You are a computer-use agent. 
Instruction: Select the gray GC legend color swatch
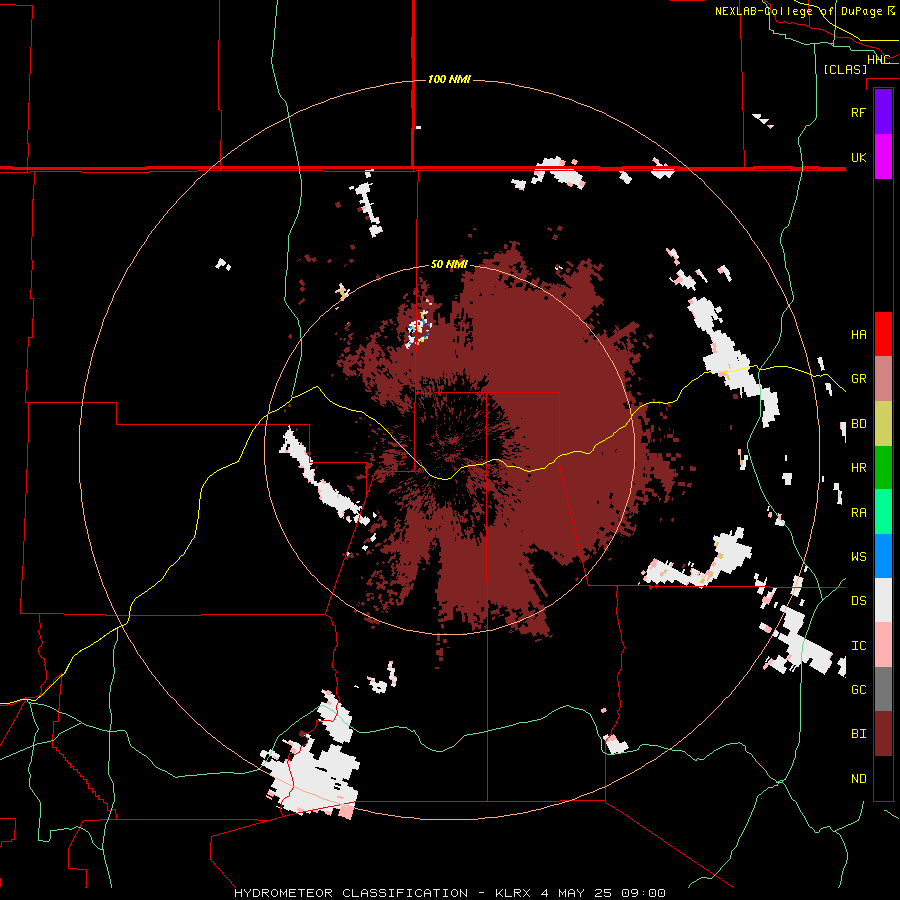(883, 689)
